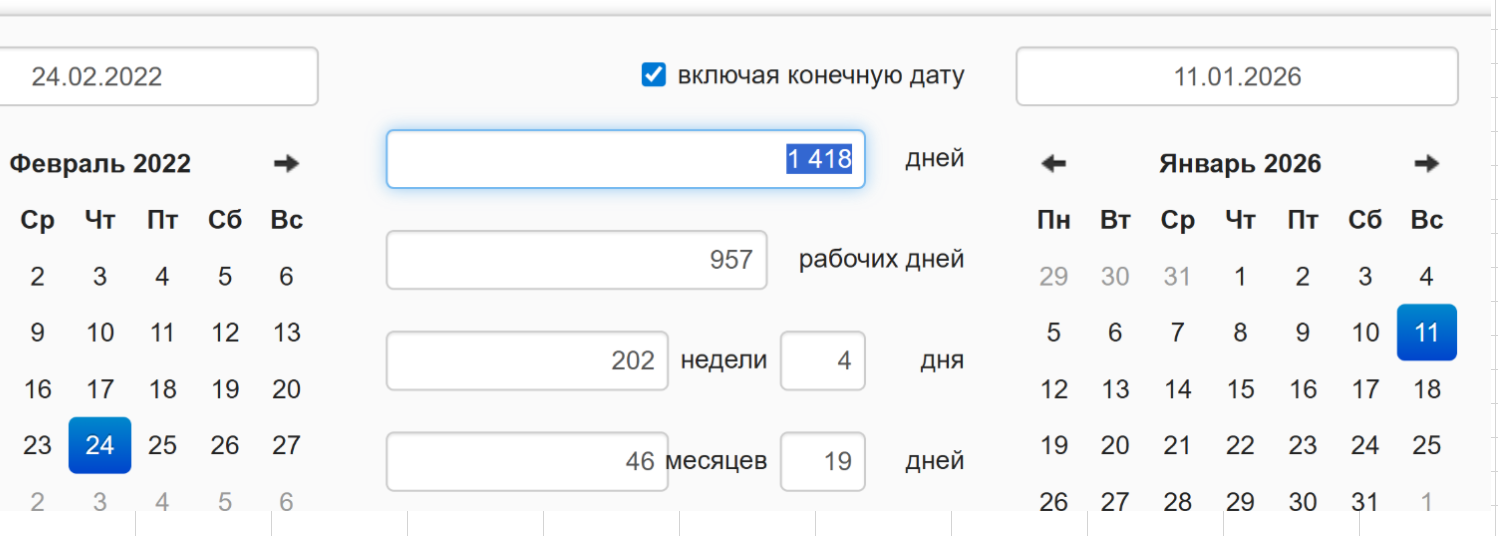Choose January 20 in the right calendar
Screen dimensions: 1498x536
click(1115, 445)
